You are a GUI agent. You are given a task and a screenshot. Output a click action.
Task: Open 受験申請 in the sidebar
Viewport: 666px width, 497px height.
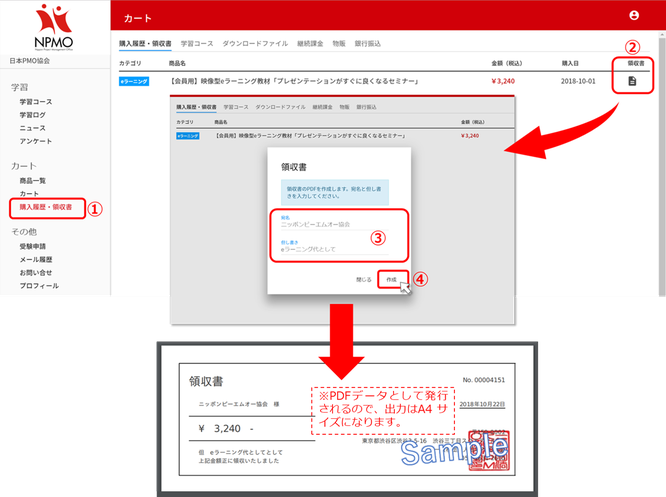click(32, 246)
